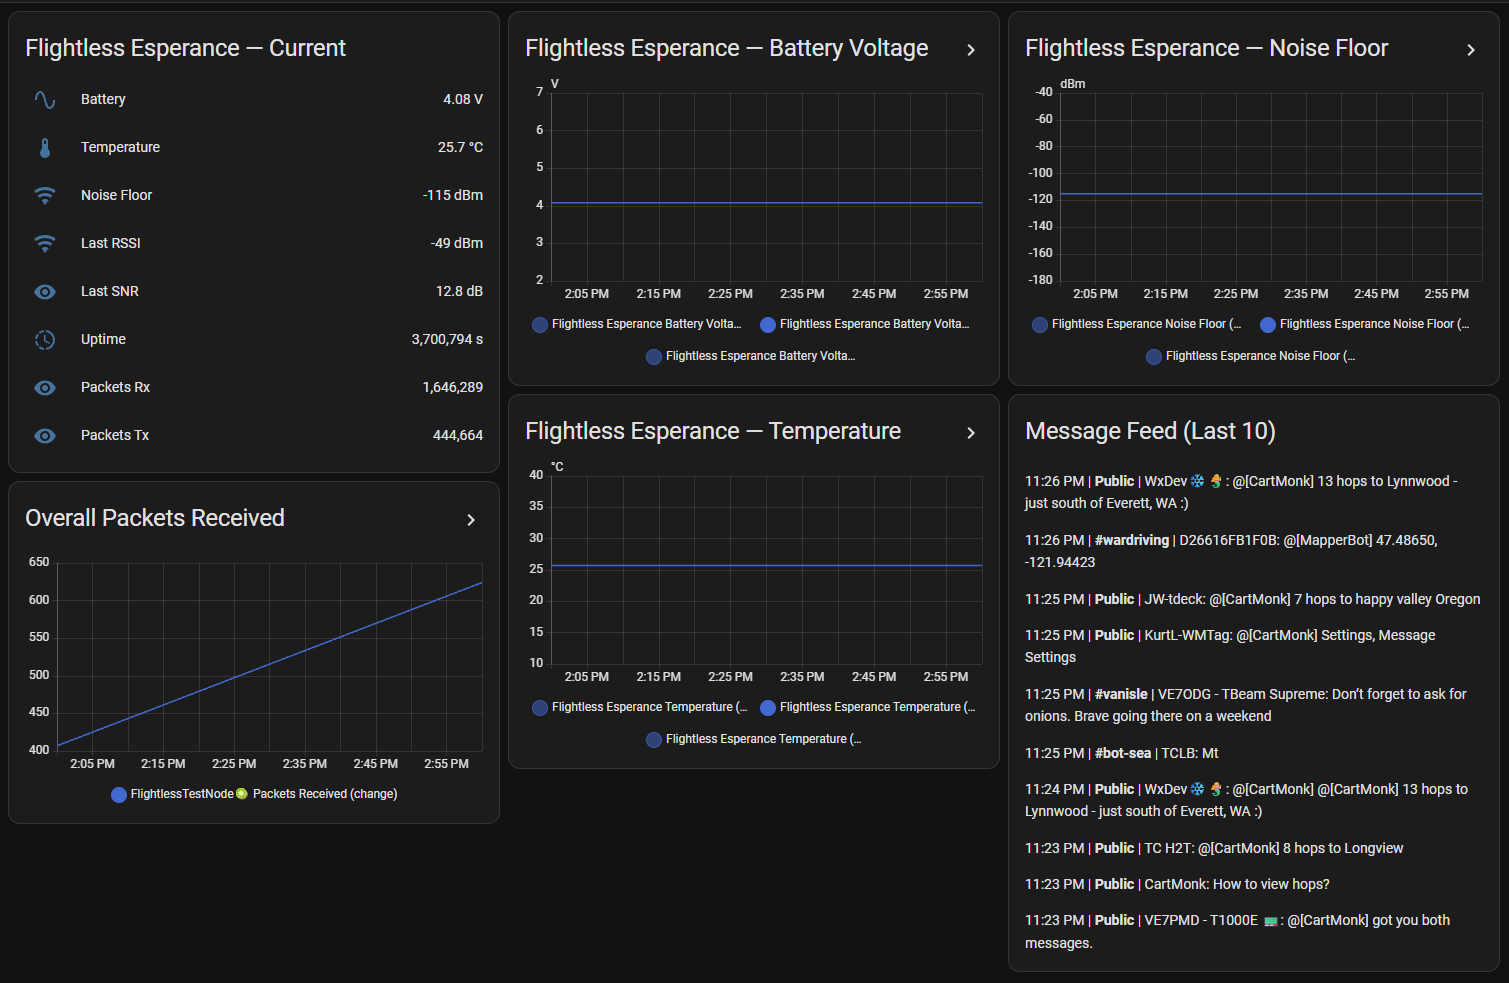Image resolution: width=1509 pixels, height=983 pixels.
Task: Click the Battery sine wave icon
Action: click(x=45, y=99)
